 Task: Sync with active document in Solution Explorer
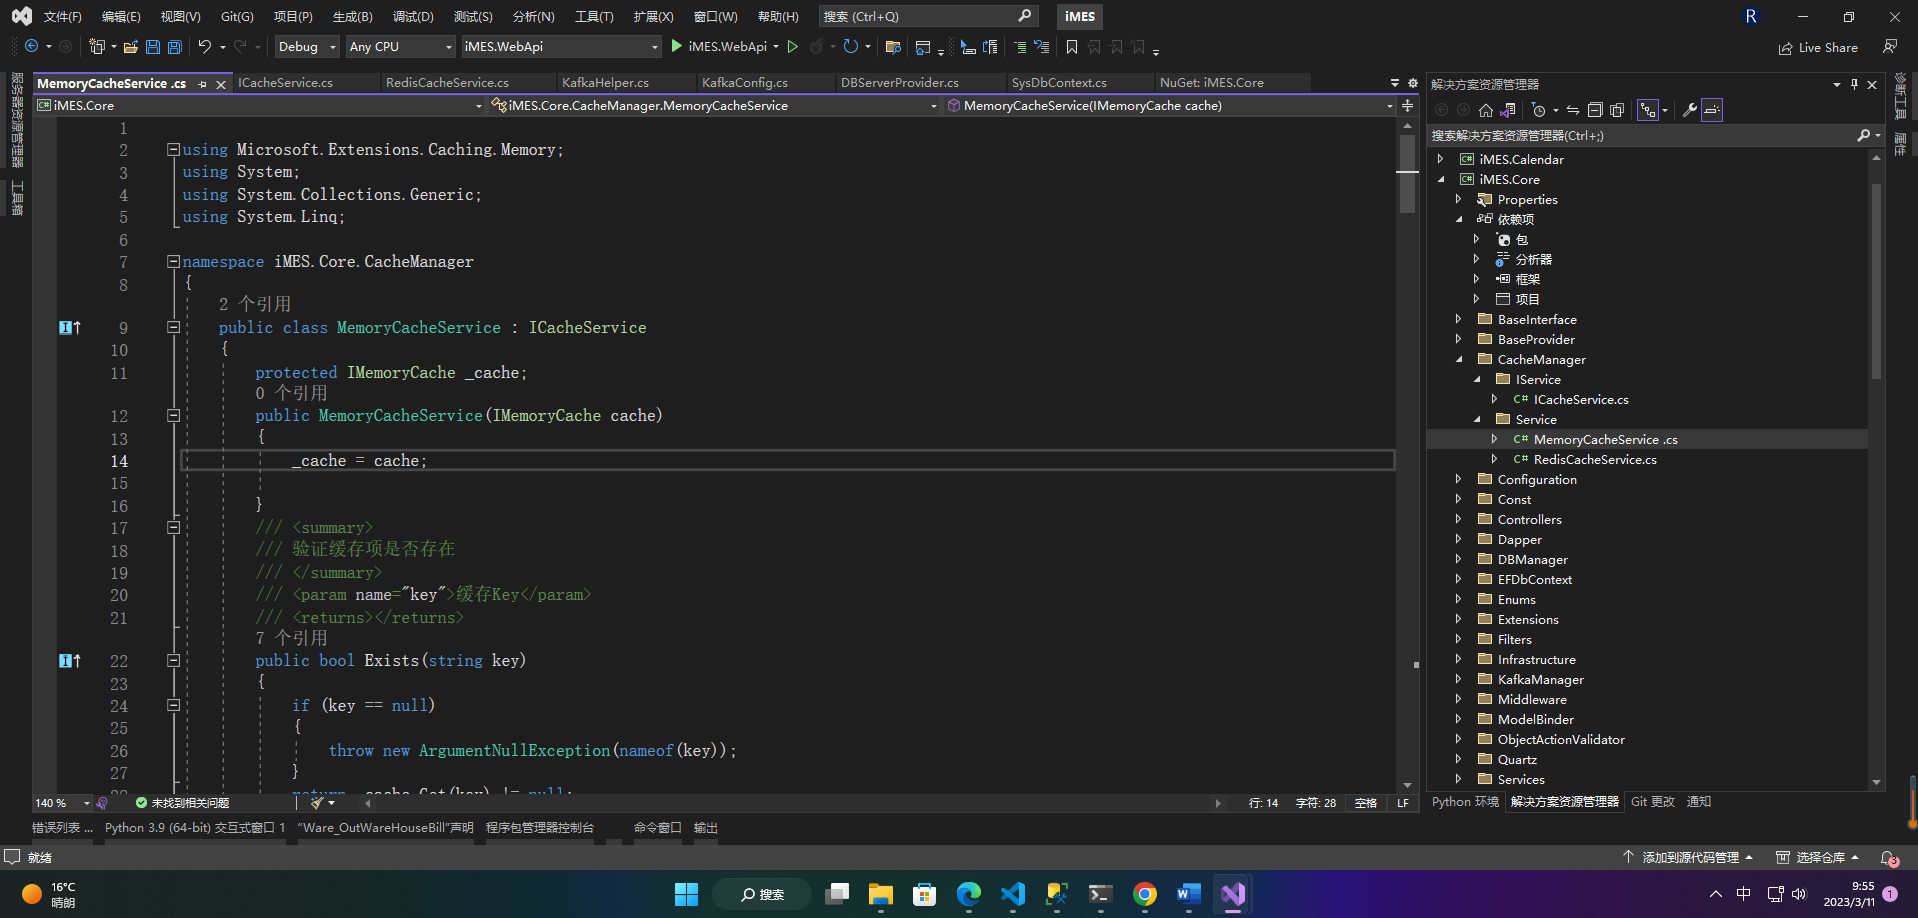[1573, 110]
